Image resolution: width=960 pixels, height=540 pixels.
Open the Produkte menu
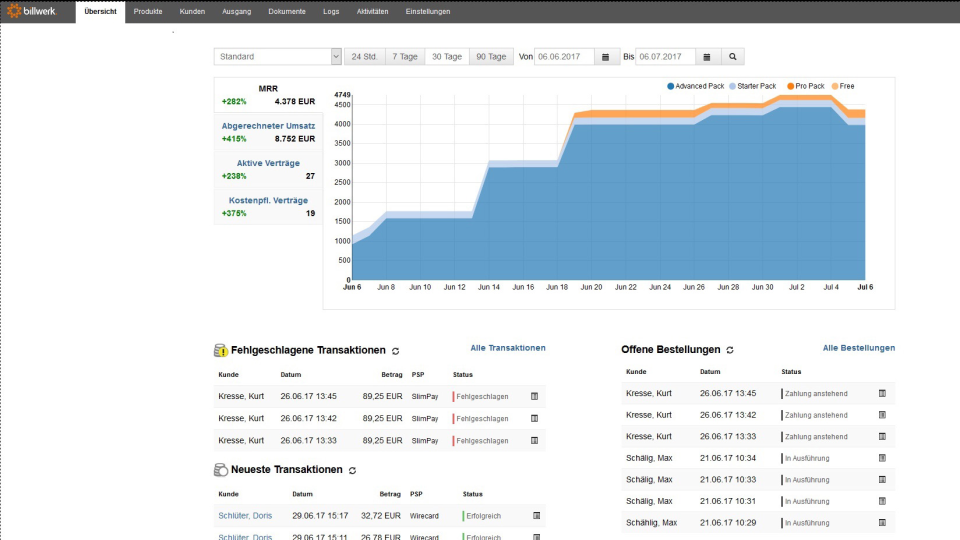tap(148, 12)
